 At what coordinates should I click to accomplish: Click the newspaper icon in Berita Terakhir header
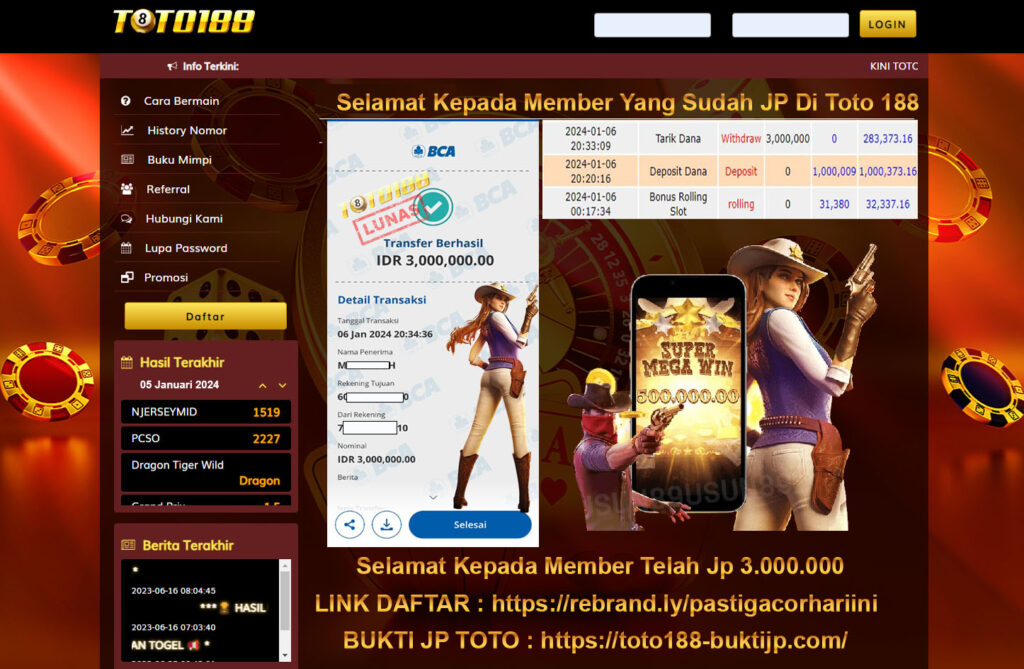[128, 545]
